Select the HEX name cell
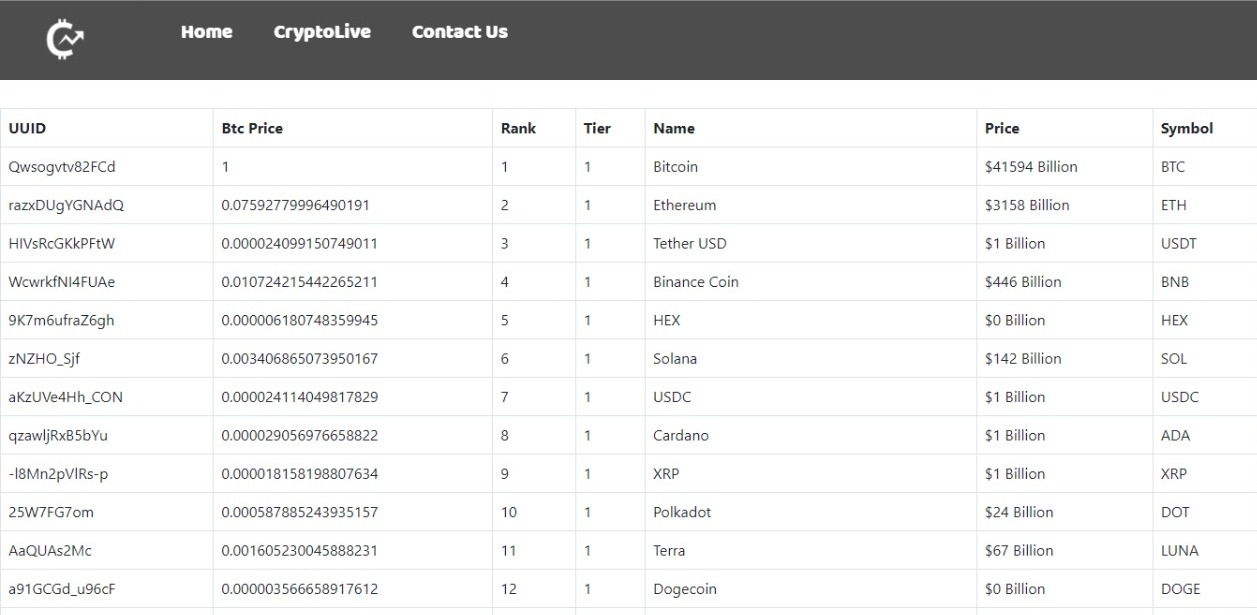1257x615 pixels. (x=811, y=320)
